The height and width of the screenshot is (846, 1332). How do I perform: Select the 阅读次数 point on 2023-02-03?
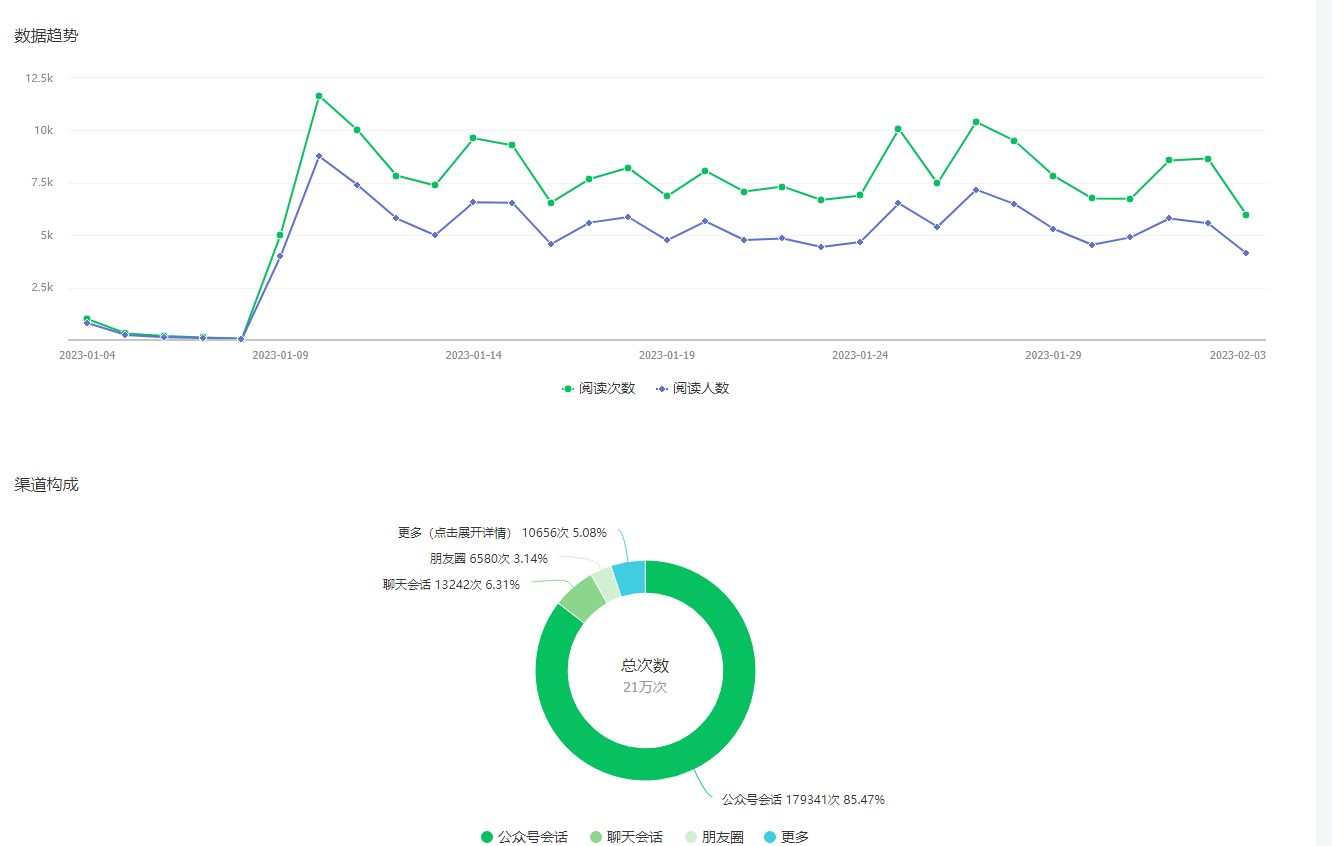(x=1245, y=215)
